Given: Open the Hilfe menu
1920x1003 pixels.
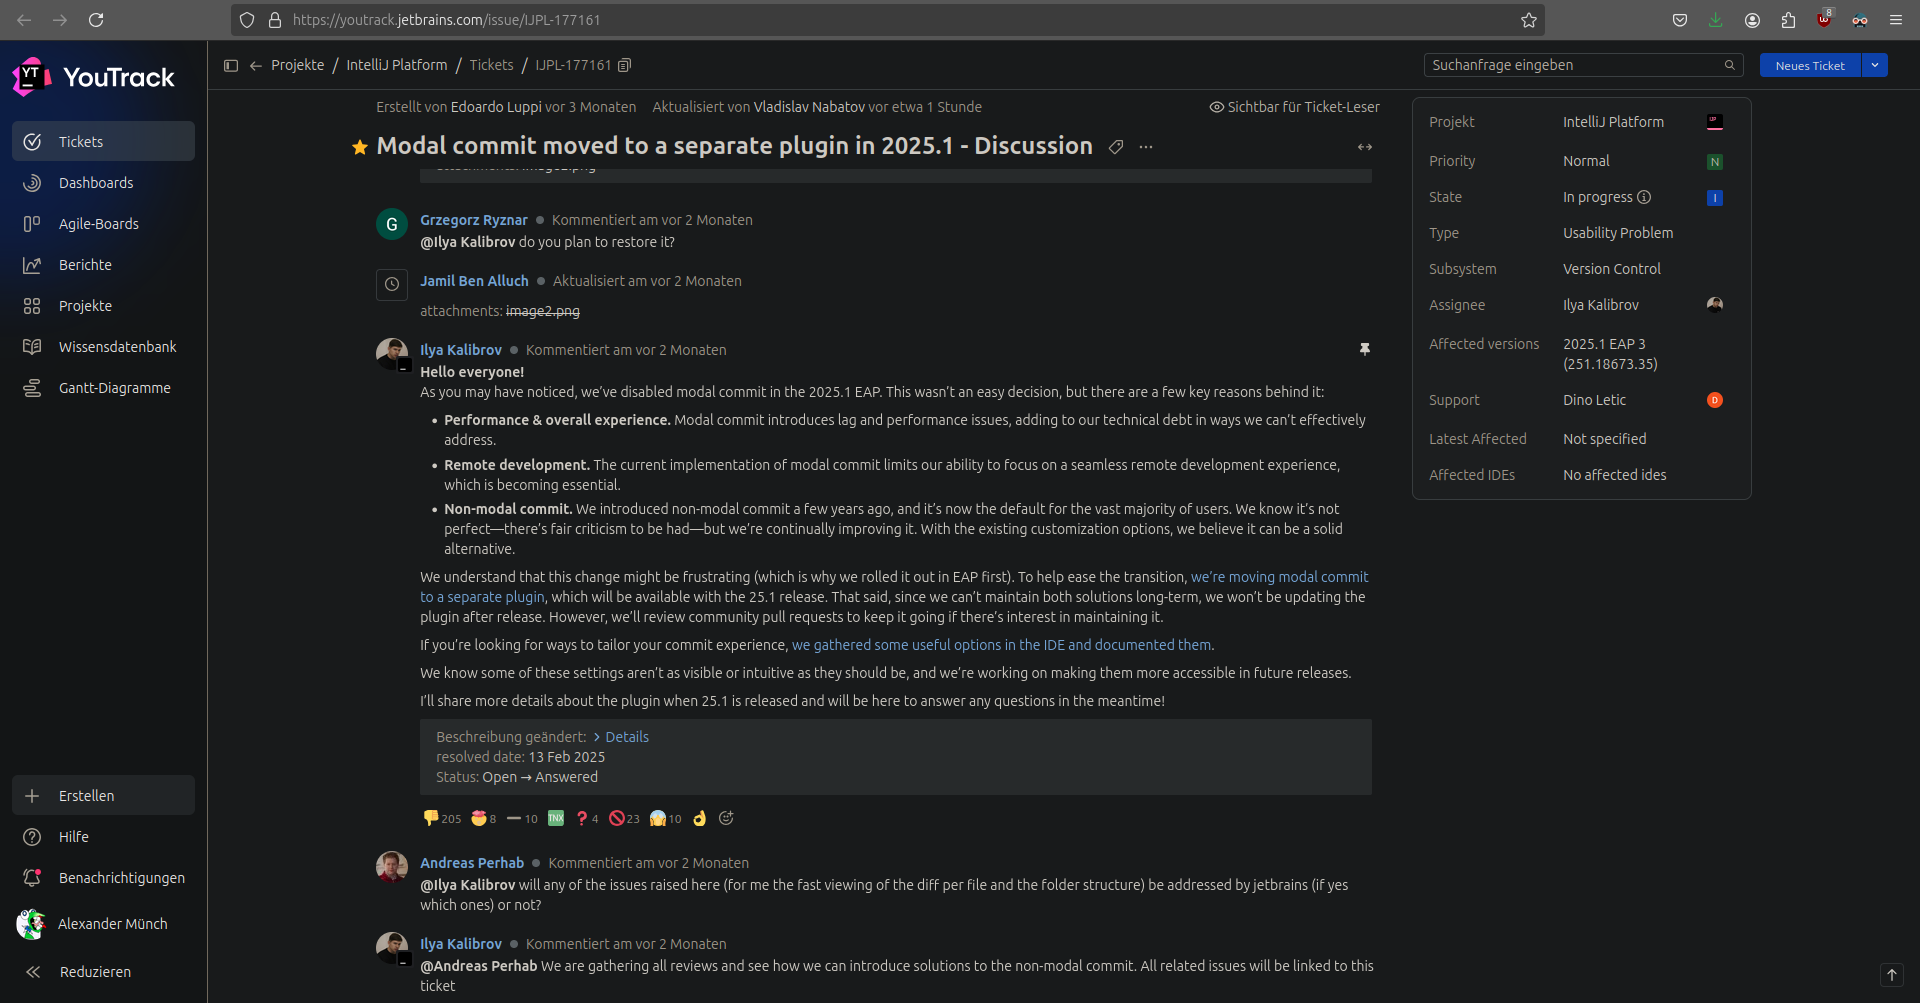Looking at the screenshot, I should click(x=103, y=837).
